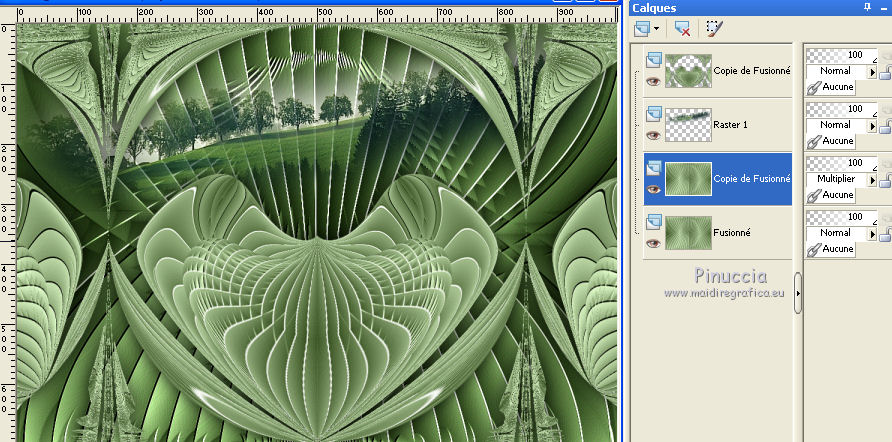Click the Aucune link toggle of Raster 1
This screenshot has width=892, height=442.
[x=831, y=141]
